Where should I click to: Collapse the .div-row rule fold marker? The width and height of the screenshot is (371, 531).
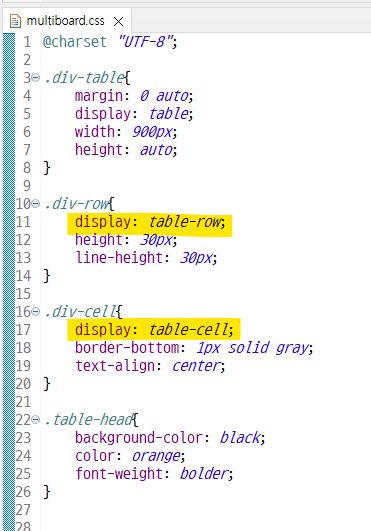tap(36, 204)
